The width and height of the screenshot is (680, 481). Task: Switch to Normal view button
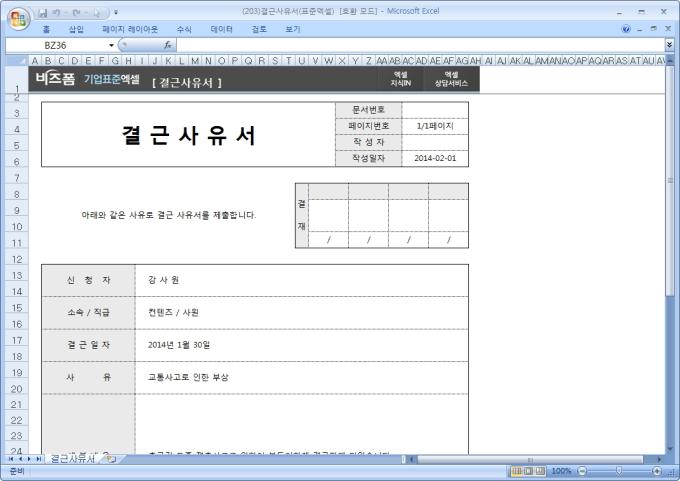click(x=517, y=471)
